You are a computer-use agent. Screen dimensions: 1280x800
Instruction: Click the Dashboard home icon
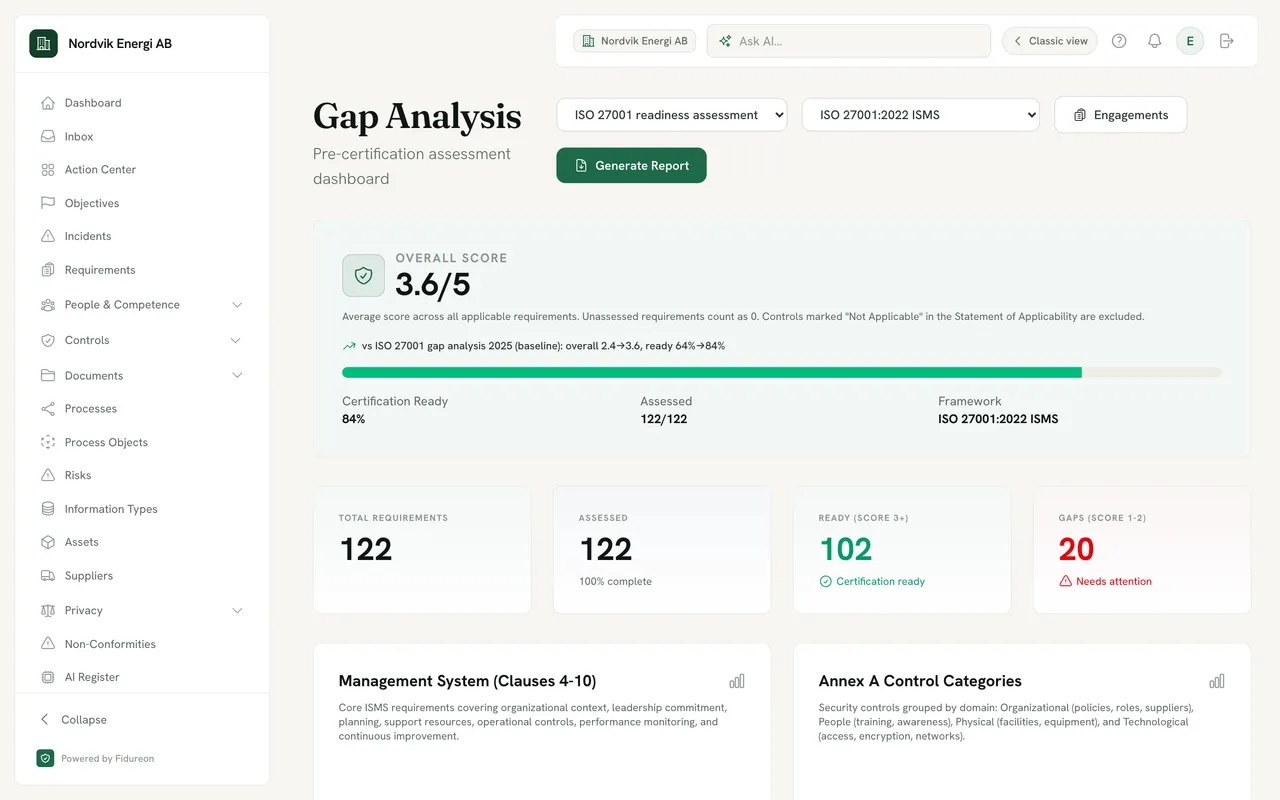point(48,103)
